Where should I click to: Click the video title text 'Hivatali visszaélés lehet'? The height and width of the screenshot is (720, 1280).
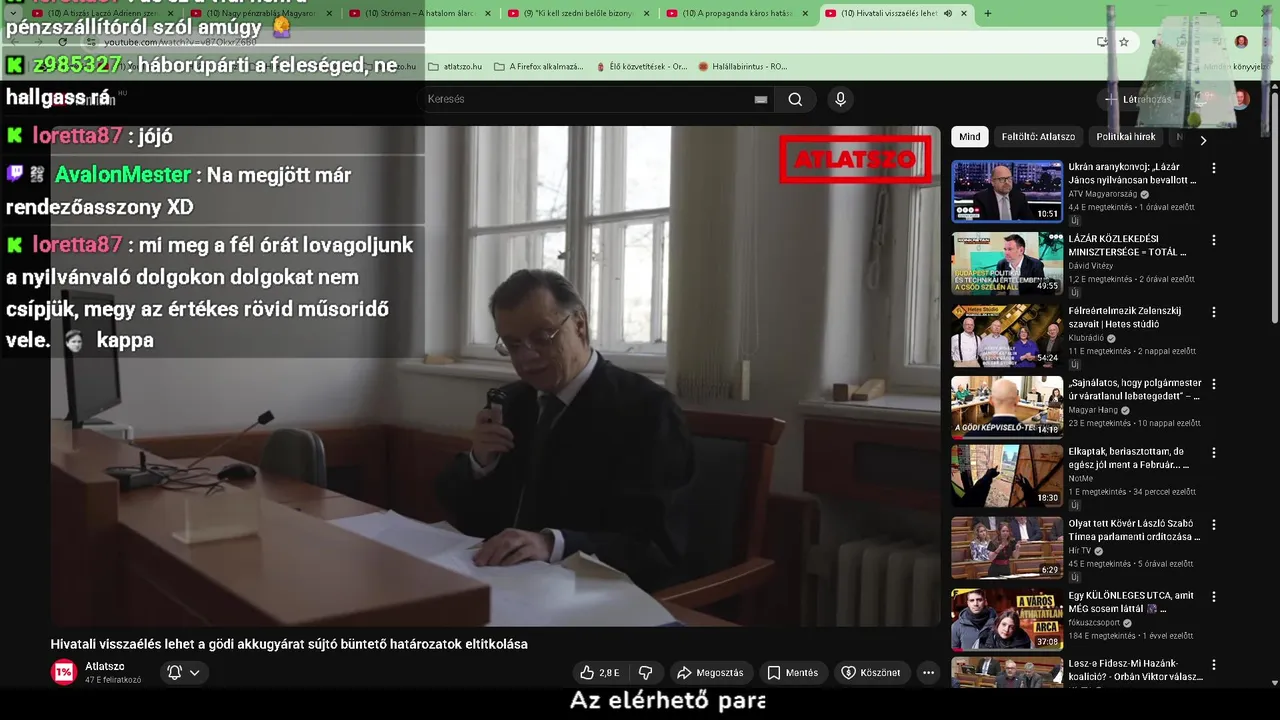(x=289, y=644)
